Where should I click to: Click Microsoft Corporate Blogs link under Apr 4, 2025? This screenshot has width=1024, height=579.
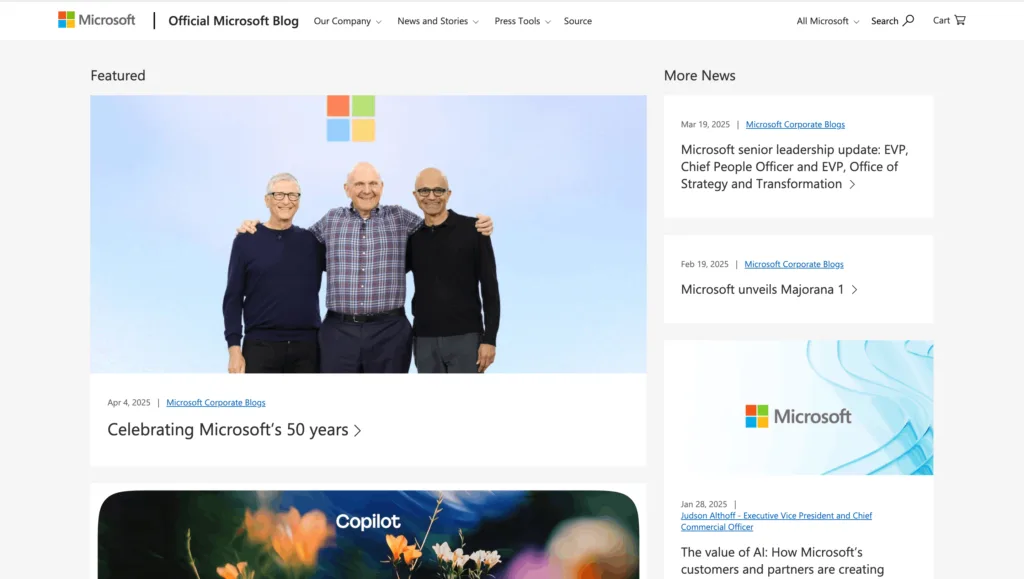pyautogui.click(x=216, y=403)
